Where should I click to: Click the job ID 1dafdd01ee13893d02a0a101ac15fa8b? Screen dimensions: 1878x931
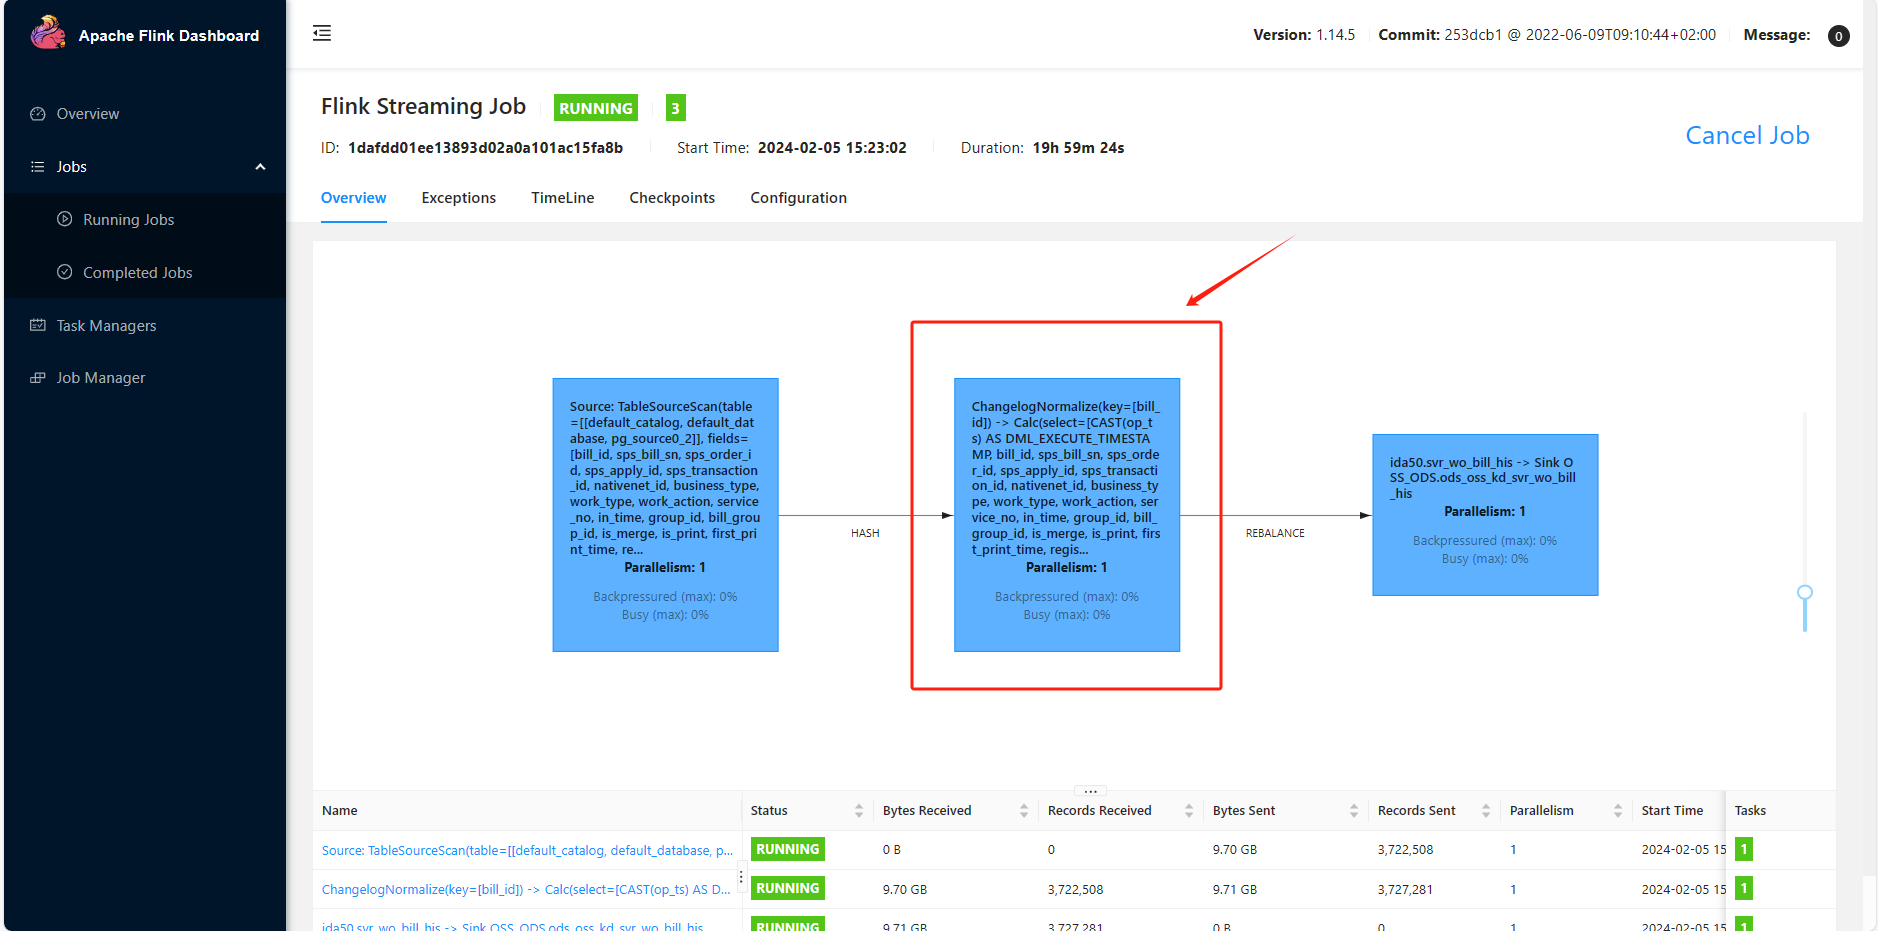click(485, 148)
